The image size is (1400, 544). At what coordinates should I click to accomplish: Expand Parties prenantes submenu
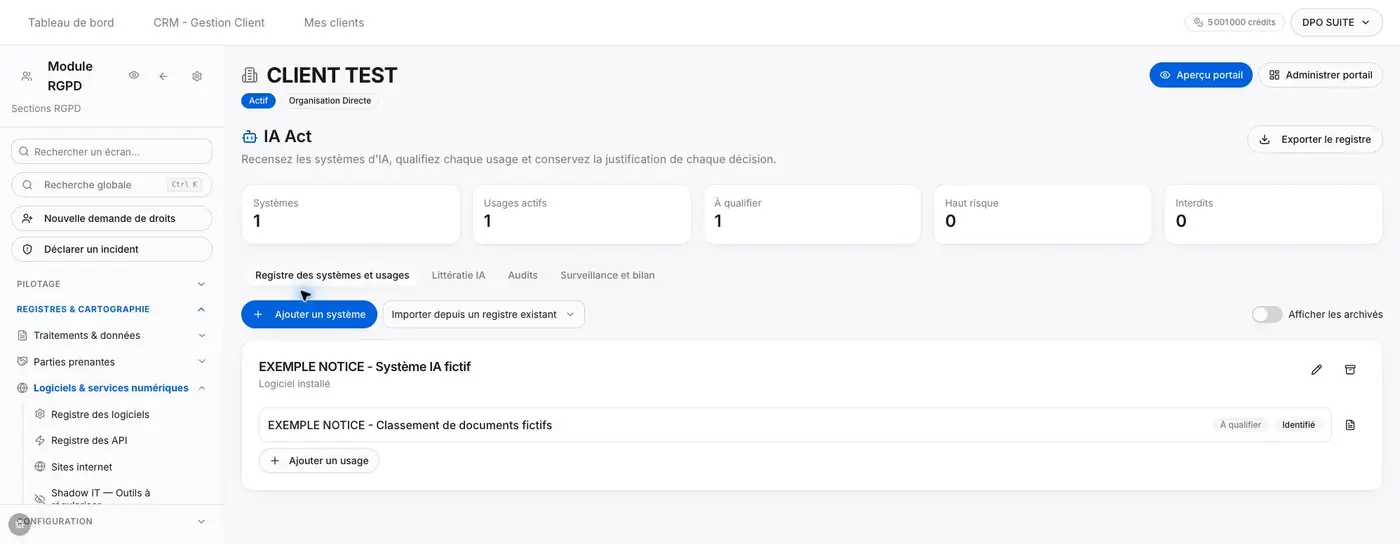tap(201, 362)
